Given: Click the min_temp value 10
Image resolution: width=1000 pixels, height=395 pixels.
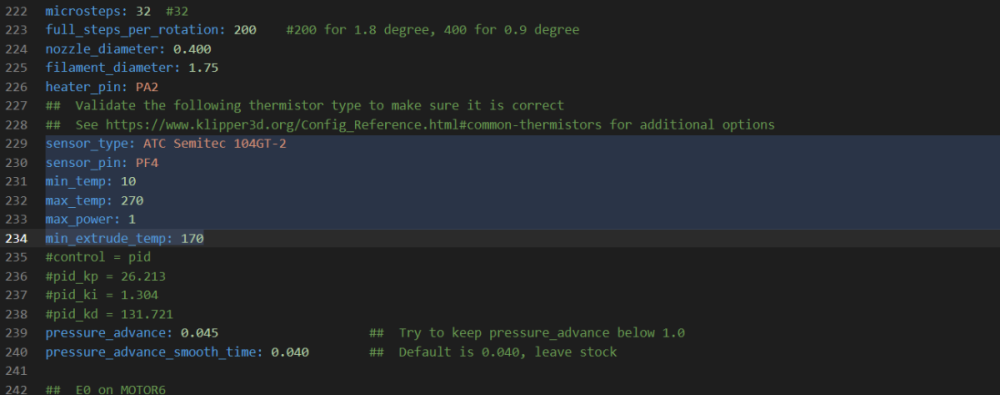Looking at the screenshot, I should coord(128,182).
